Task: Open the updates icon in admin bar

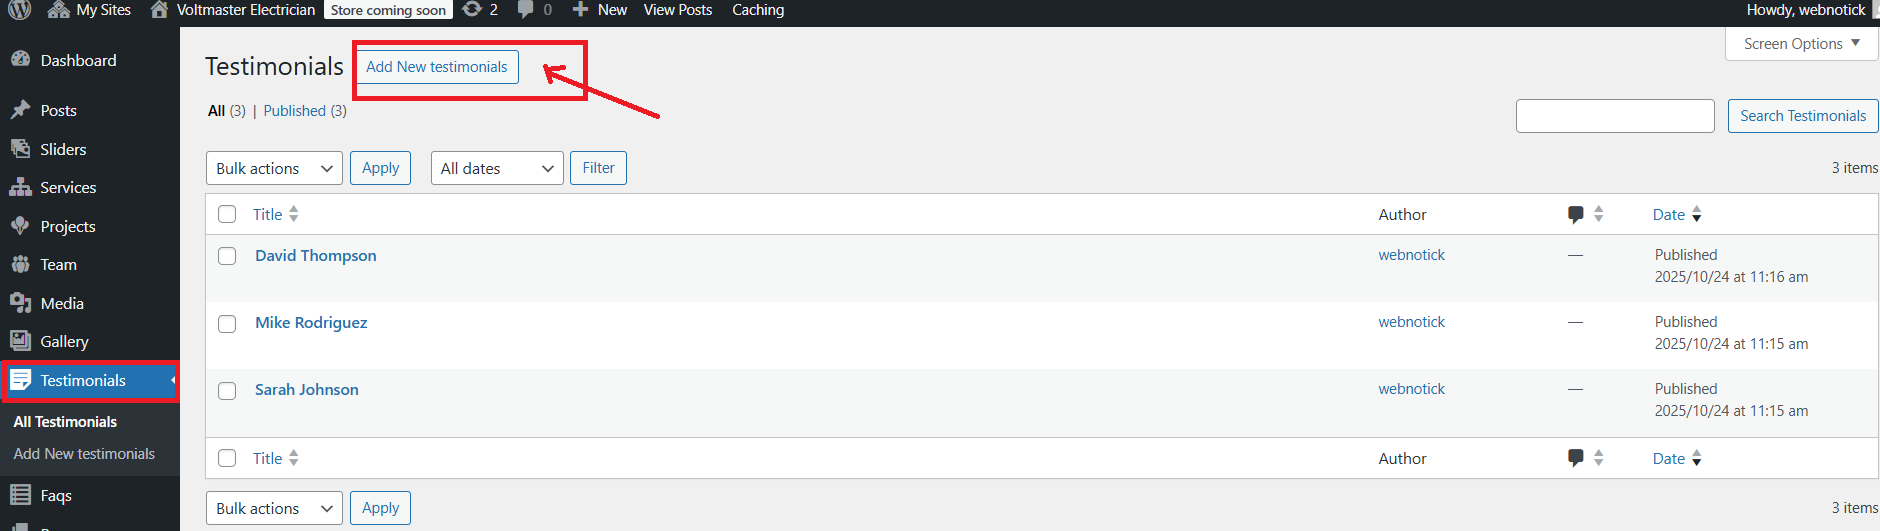Action: (472, 10)
